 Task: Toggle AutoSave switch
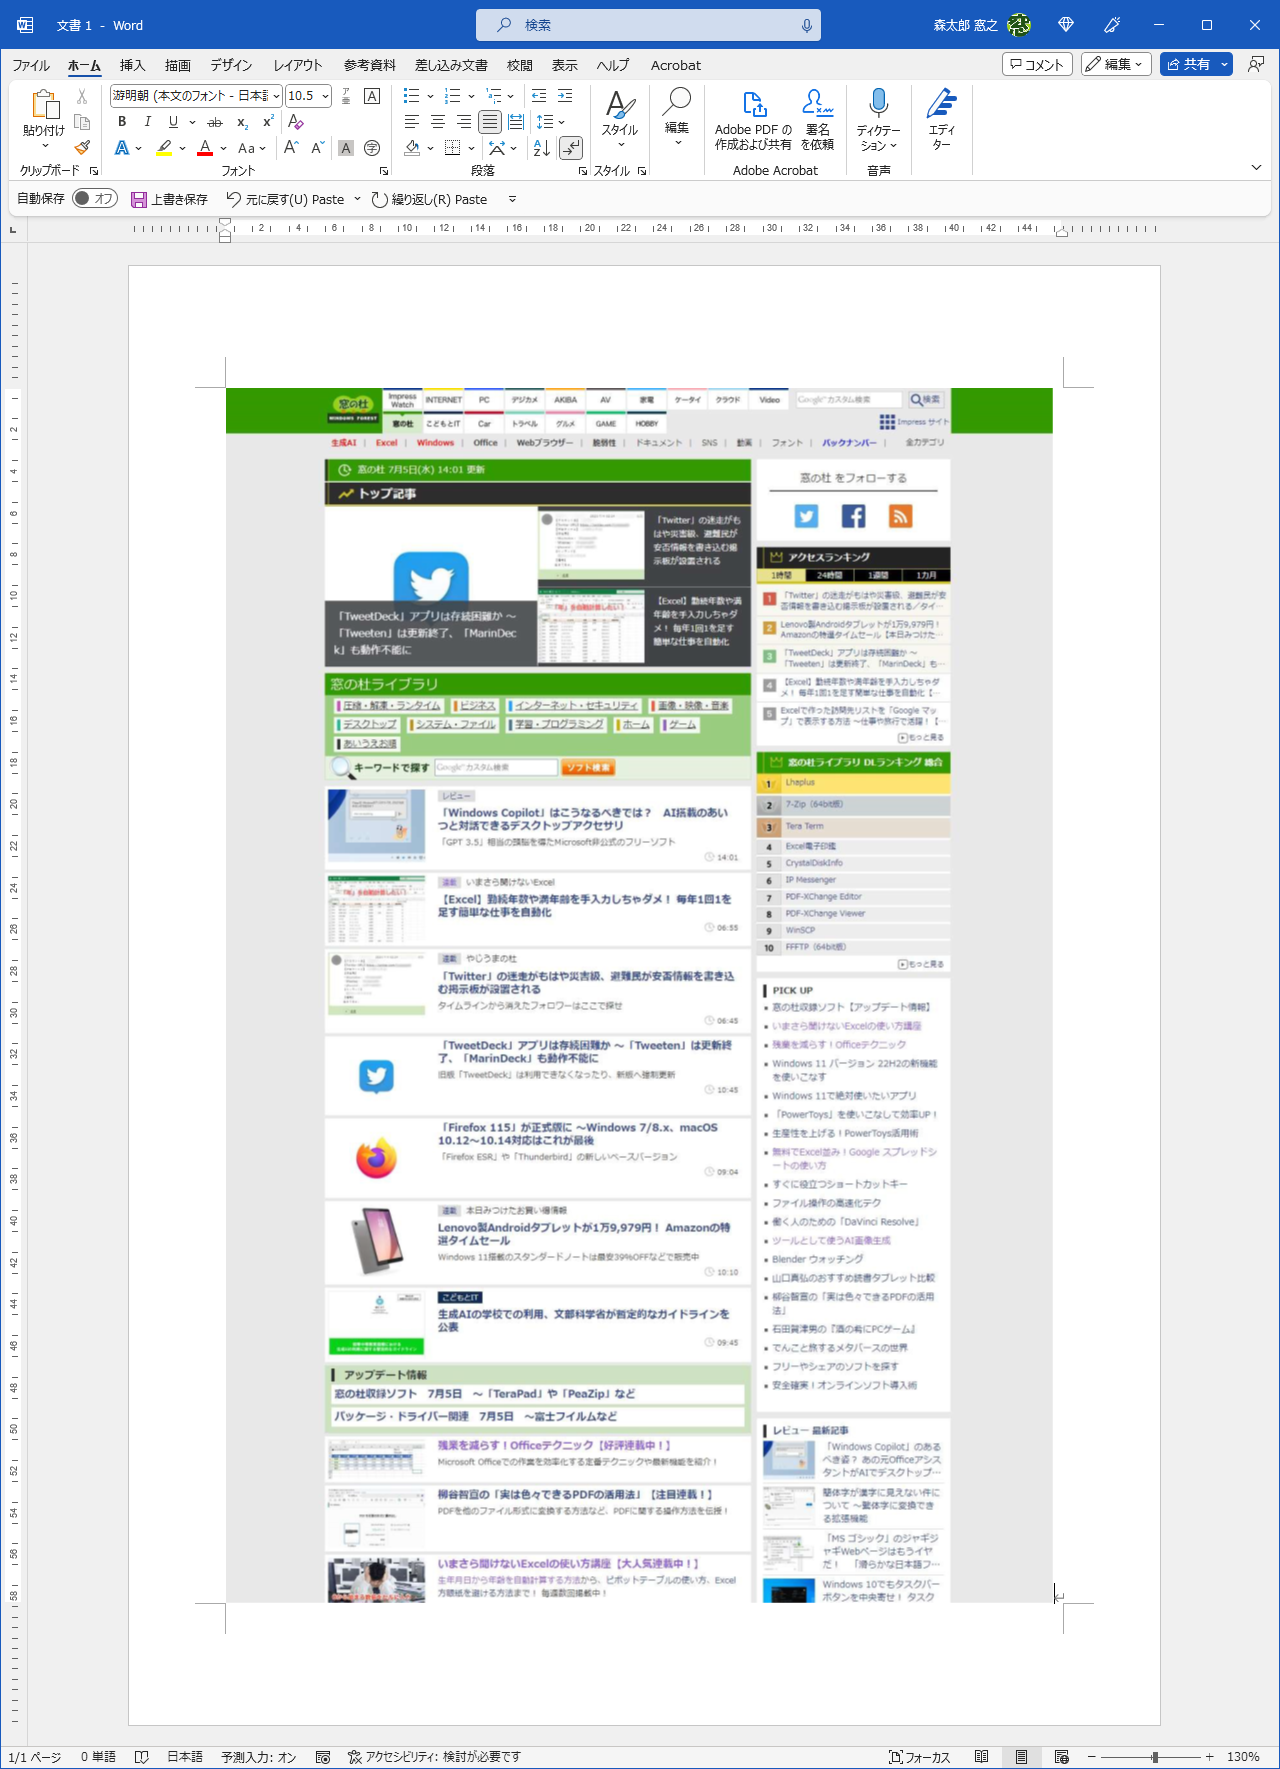pos(95,199)
